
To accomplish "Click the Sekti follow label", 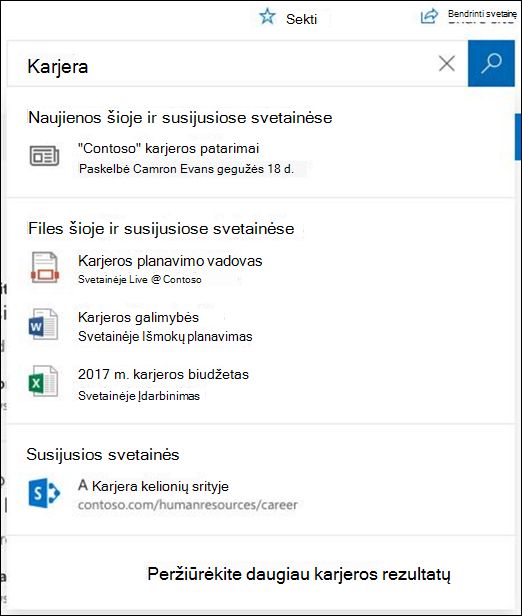I will point(301,19).
